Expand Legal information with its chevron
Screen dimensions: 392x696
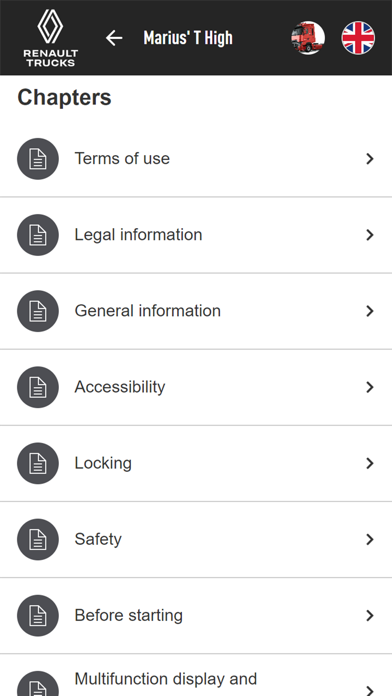[370, 235]
